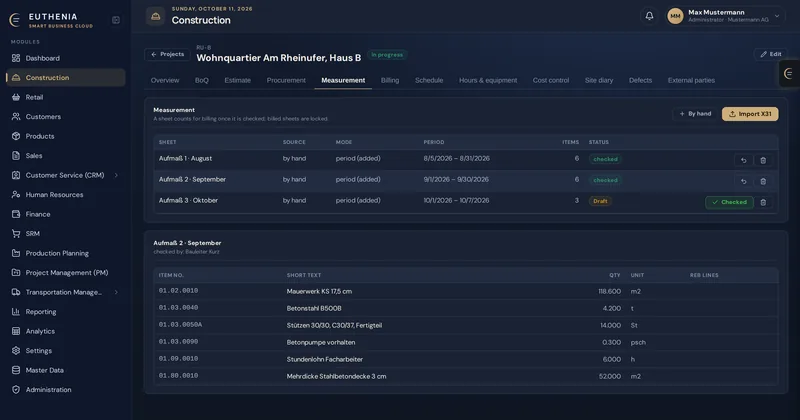Image resolution: width=800 pixels, height=420 pixels.
Task: Open the Cost control tab
Action: click(x=551, y=80)
